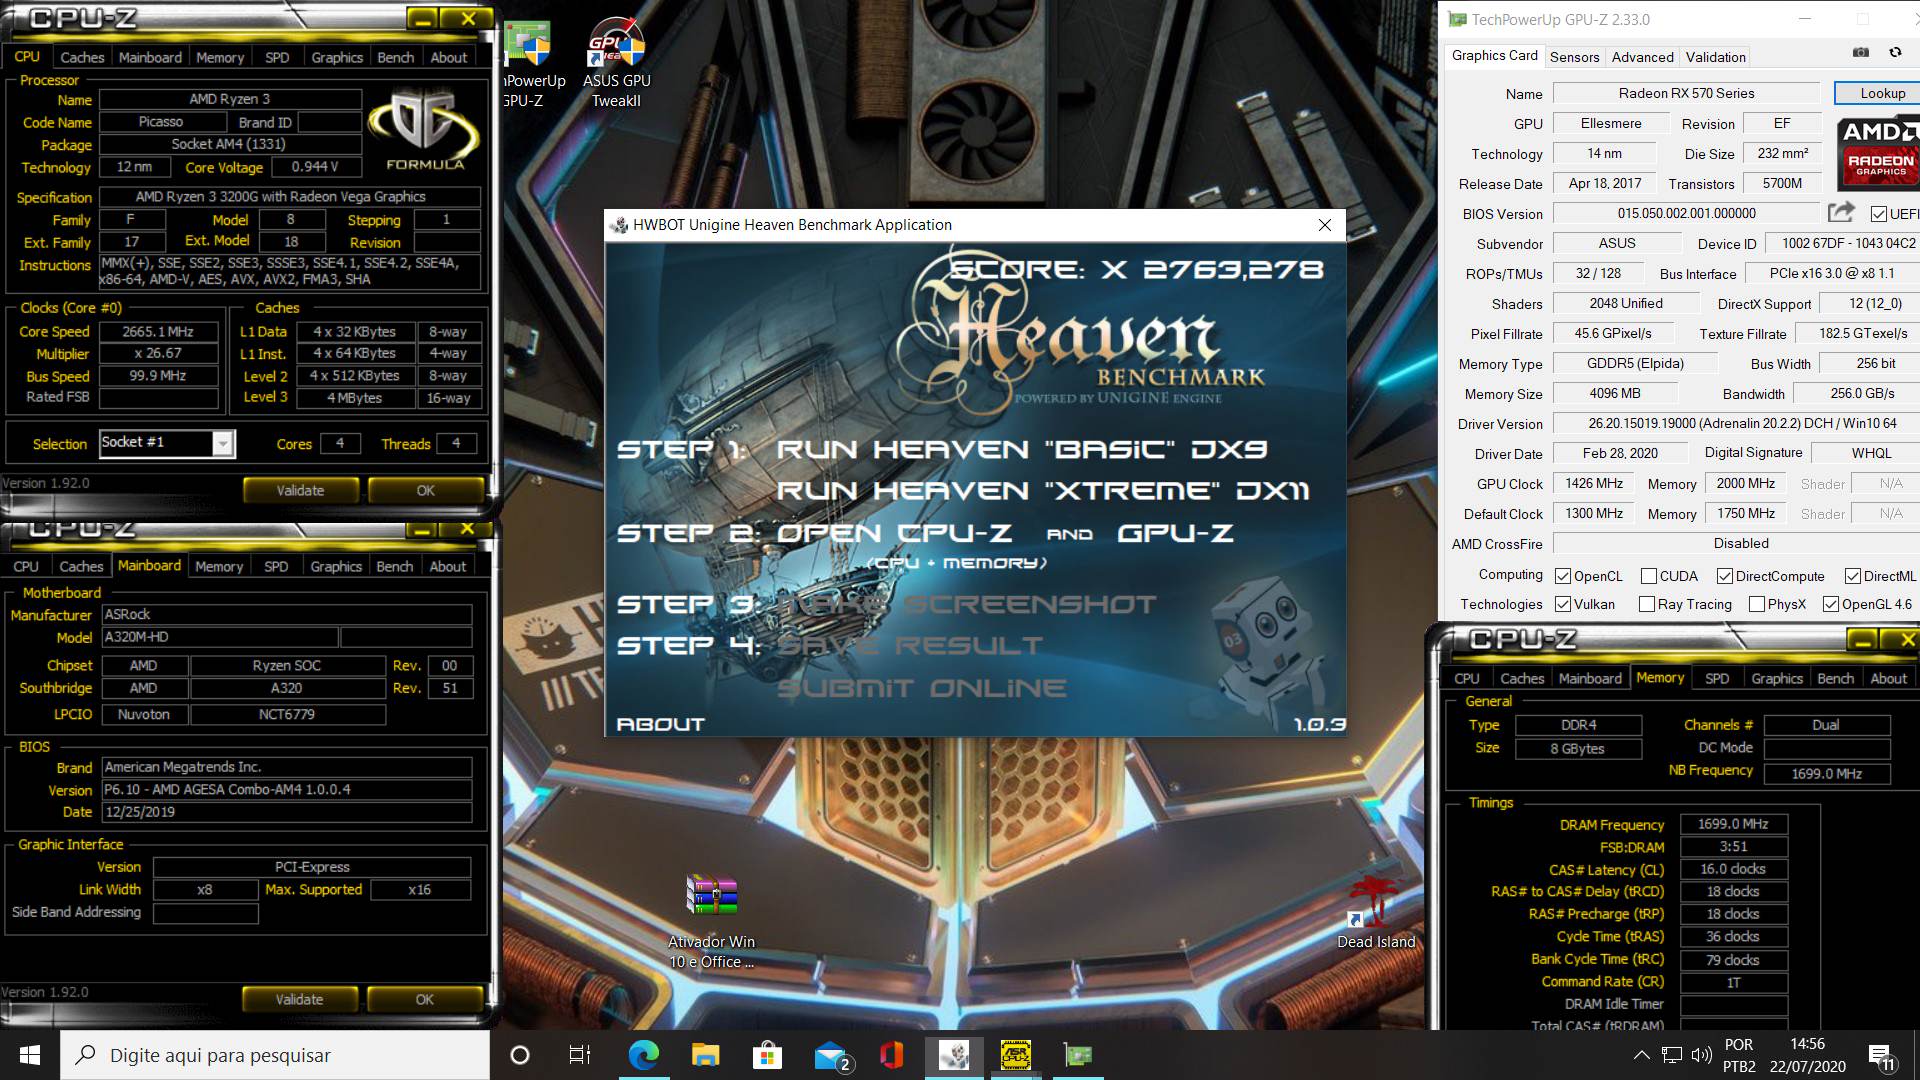Switch to the HWBOT Heaven taskbar icon

point(954,1055)
